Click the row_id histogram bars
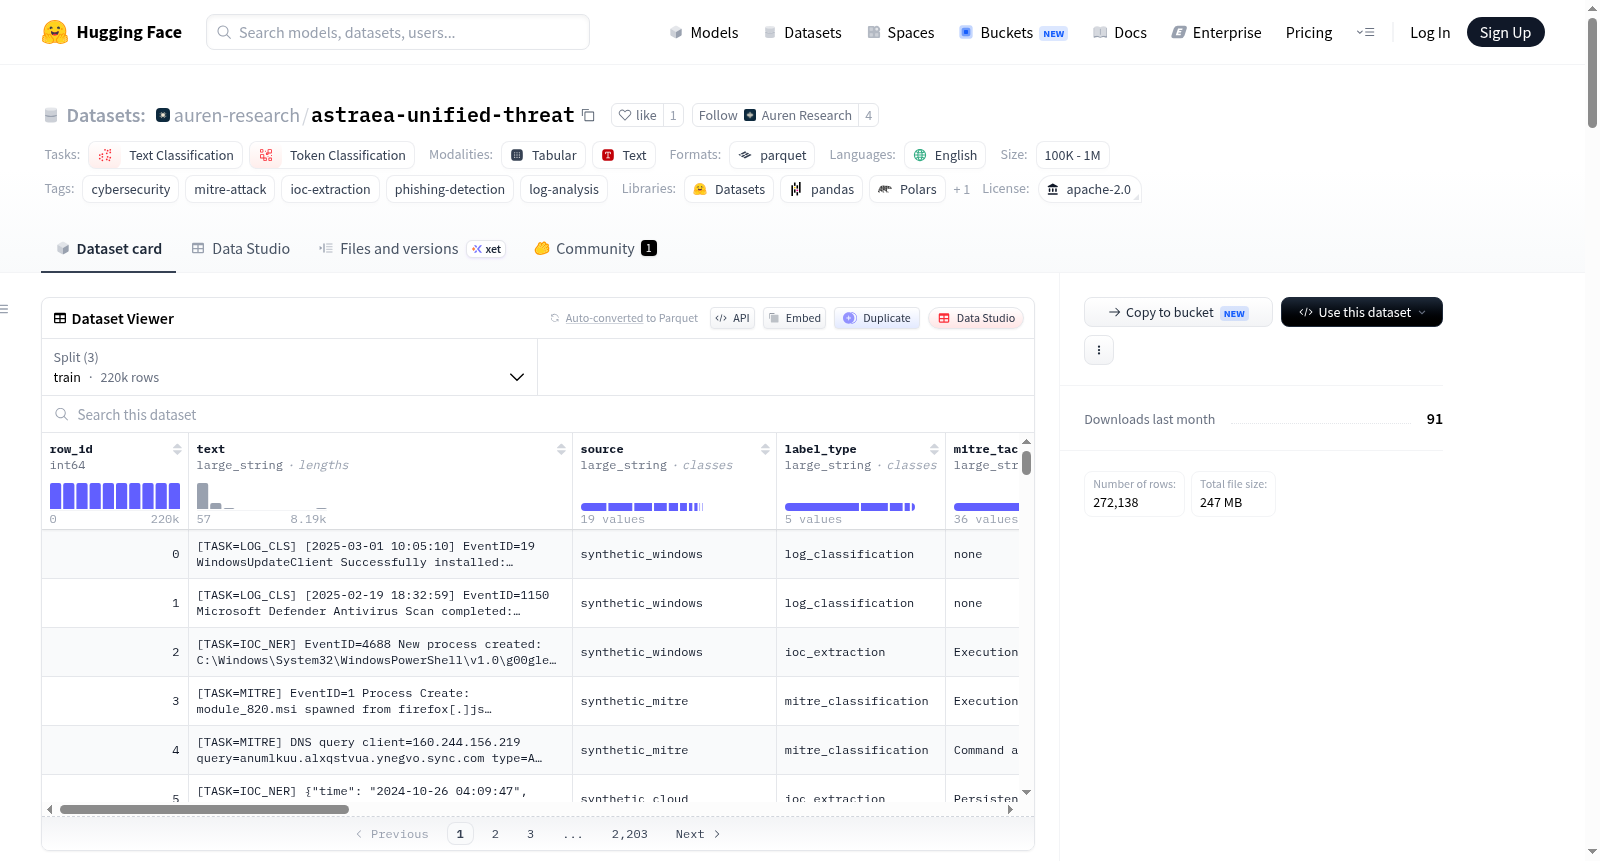1600x861 pixels. pyautogui.click(x=115, y=496)
